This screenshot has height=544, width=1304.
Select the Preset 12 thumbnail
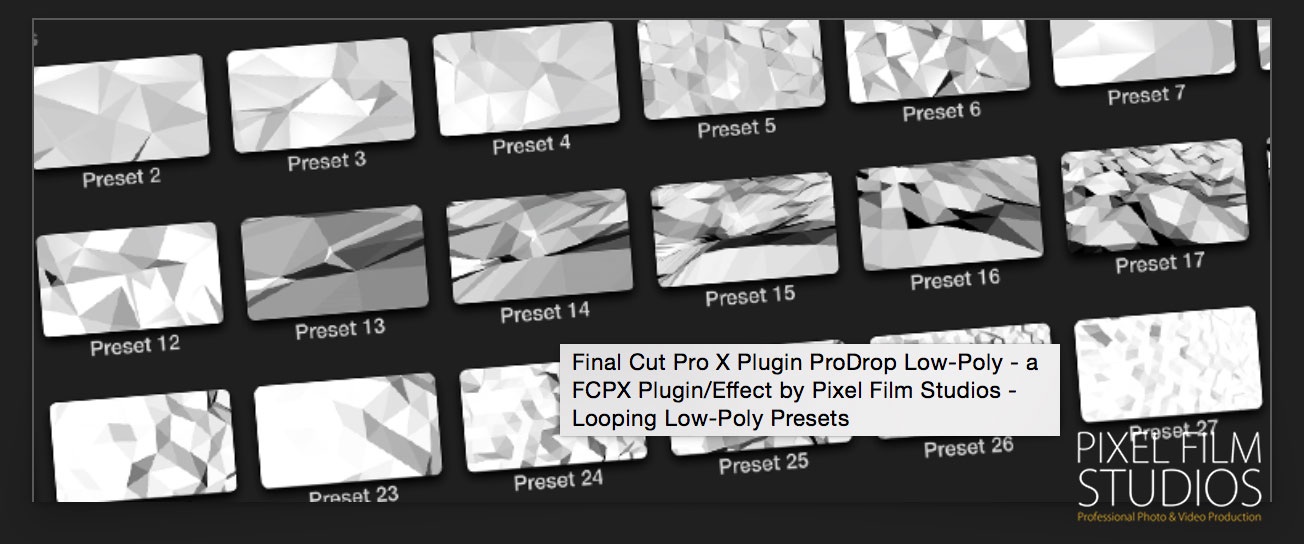click(128, 279)
